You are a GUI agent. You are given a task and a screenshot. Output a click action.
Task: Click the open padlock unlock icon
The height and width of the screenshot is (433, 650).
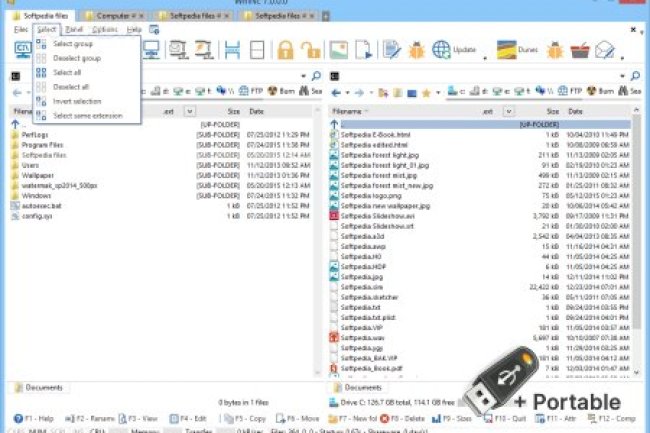tap(310, 50)
